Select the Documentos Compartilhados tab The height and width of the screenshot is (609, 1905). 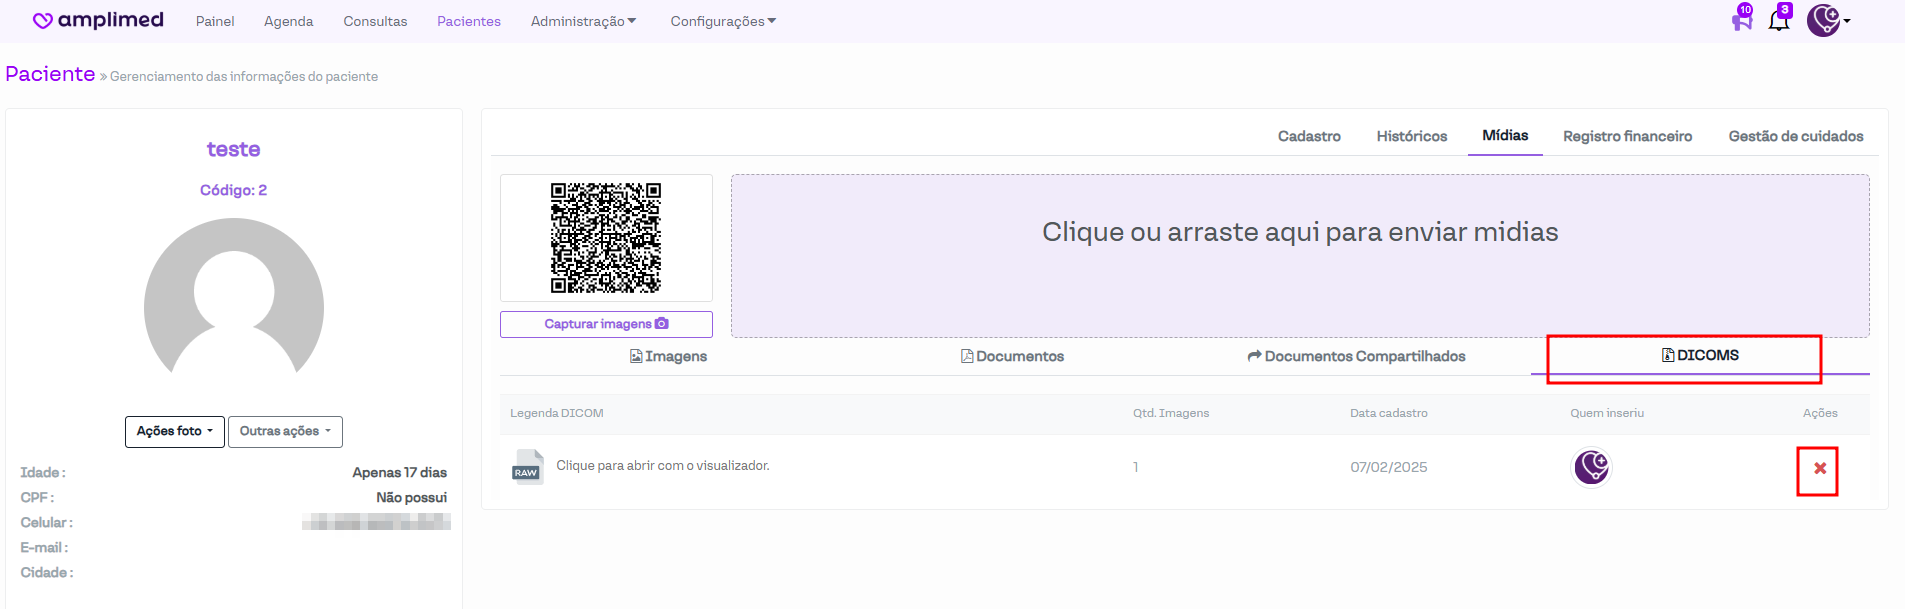pyautogui.click(x=1356, y=356)
